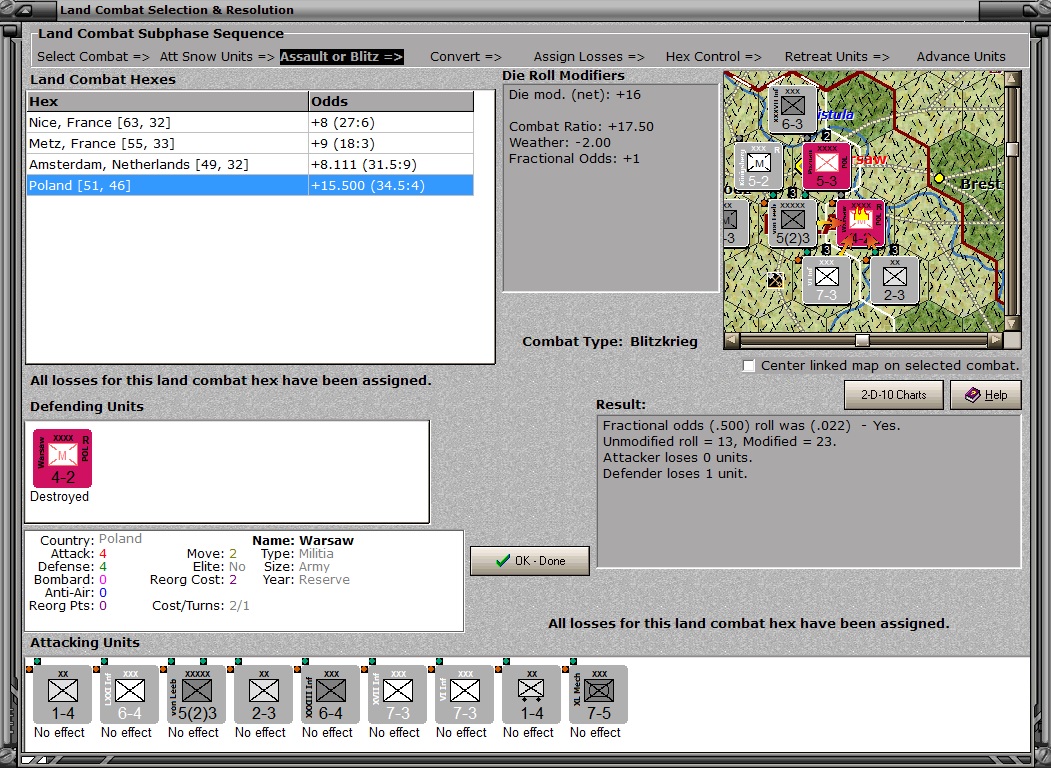The height and width of the screenshot is (768, 1051).
Task: Click the Combat Type: Blitzkrieg label
Action: click(610, 342)
